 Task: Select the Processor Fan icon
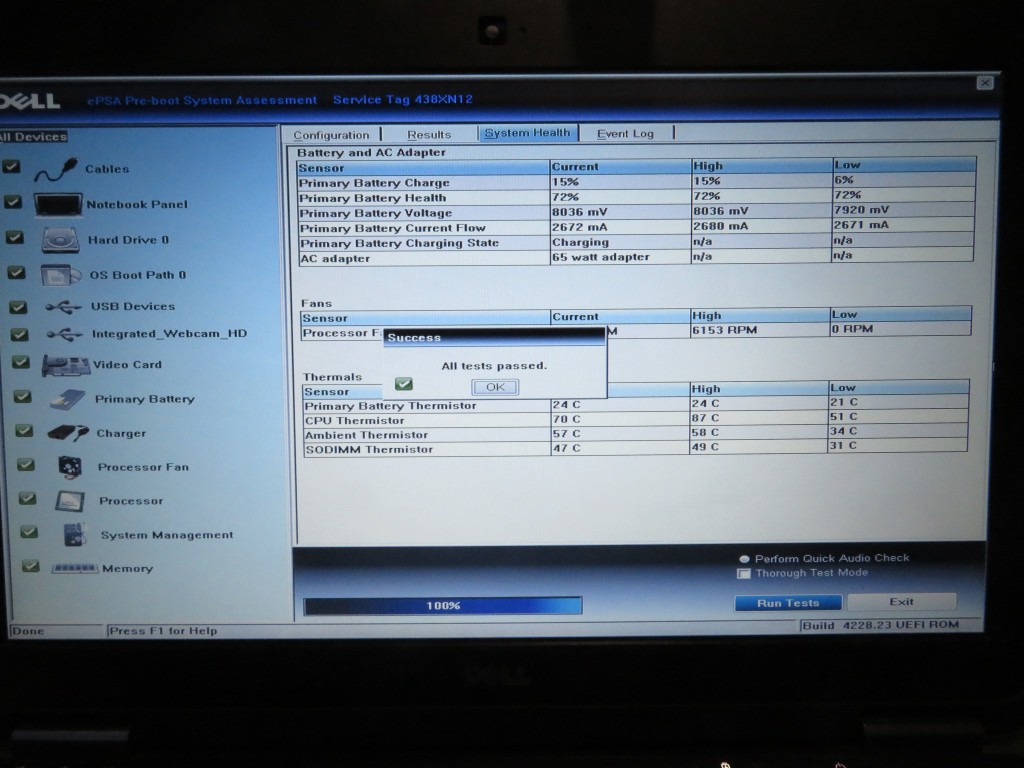[70, 467]
